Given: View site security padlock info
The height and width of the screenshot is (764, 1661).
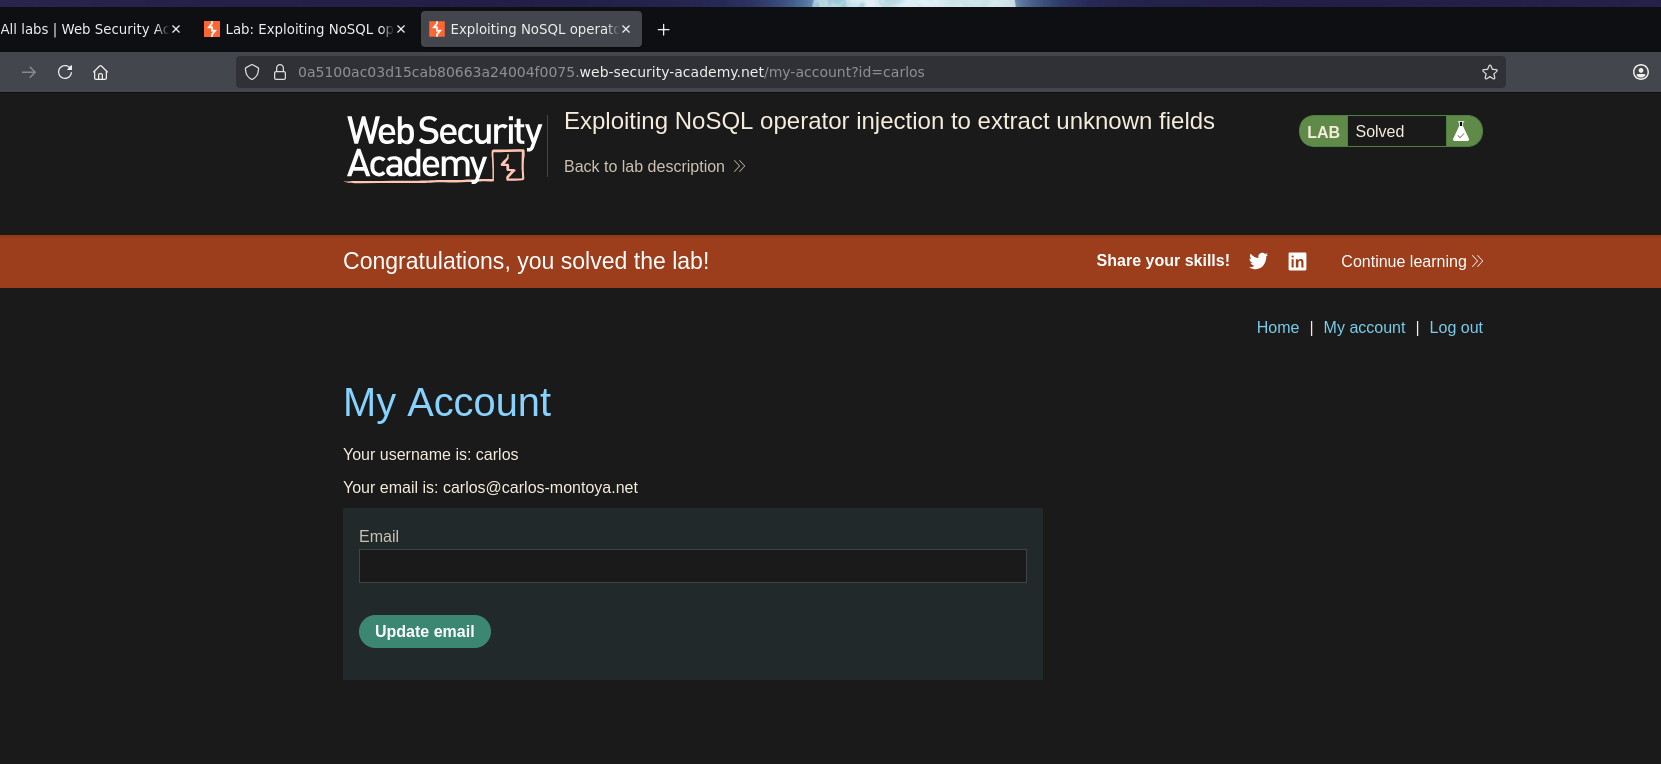Looking at the screenshot, I should pos(280,72).
